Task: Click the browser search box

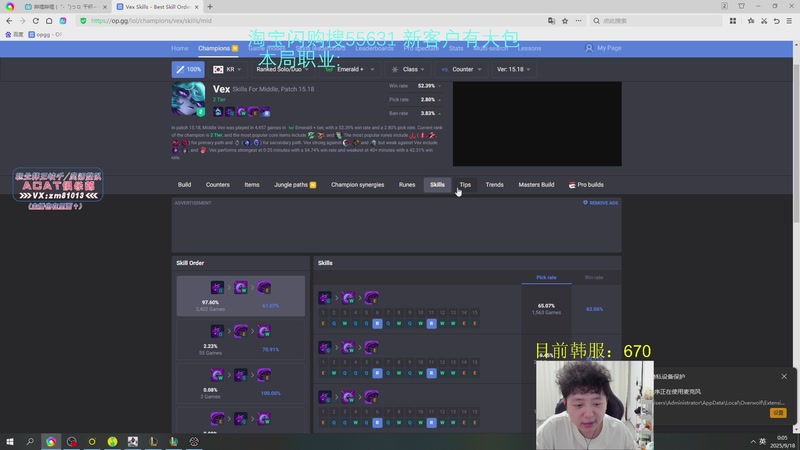Action: pyautogui.click(x=656, y=21)
